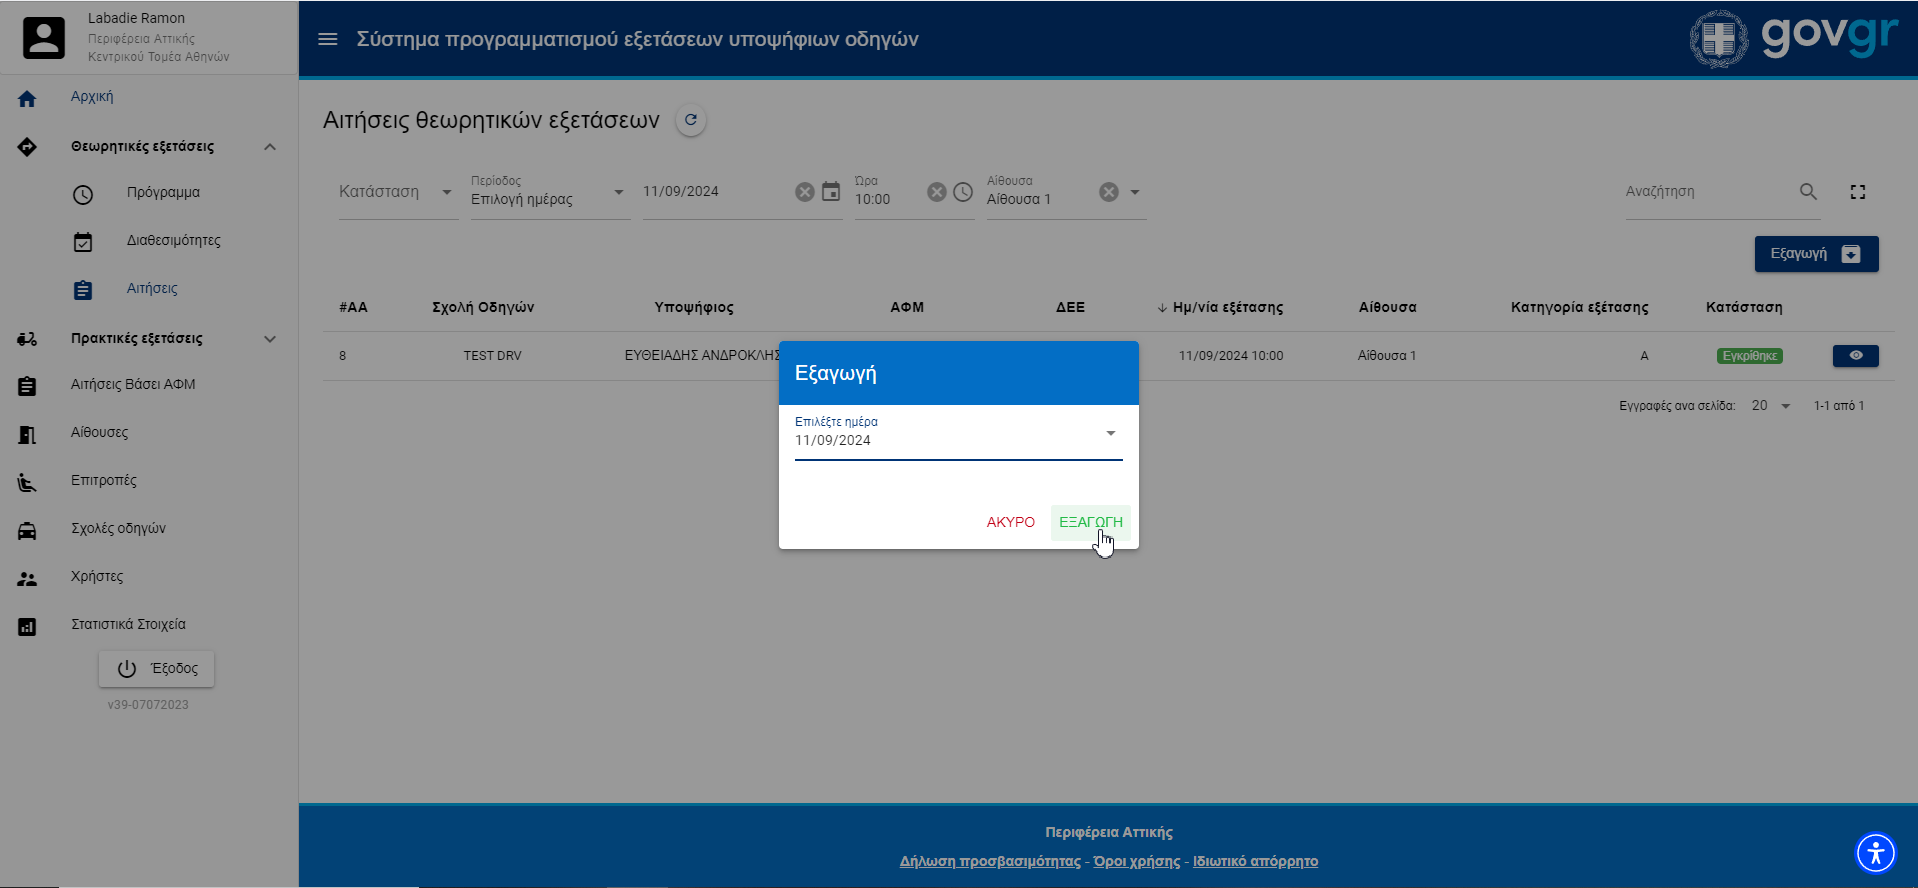Open the accessibility widget button
Screen dimensions: 1918x888
coord(1875,853)
